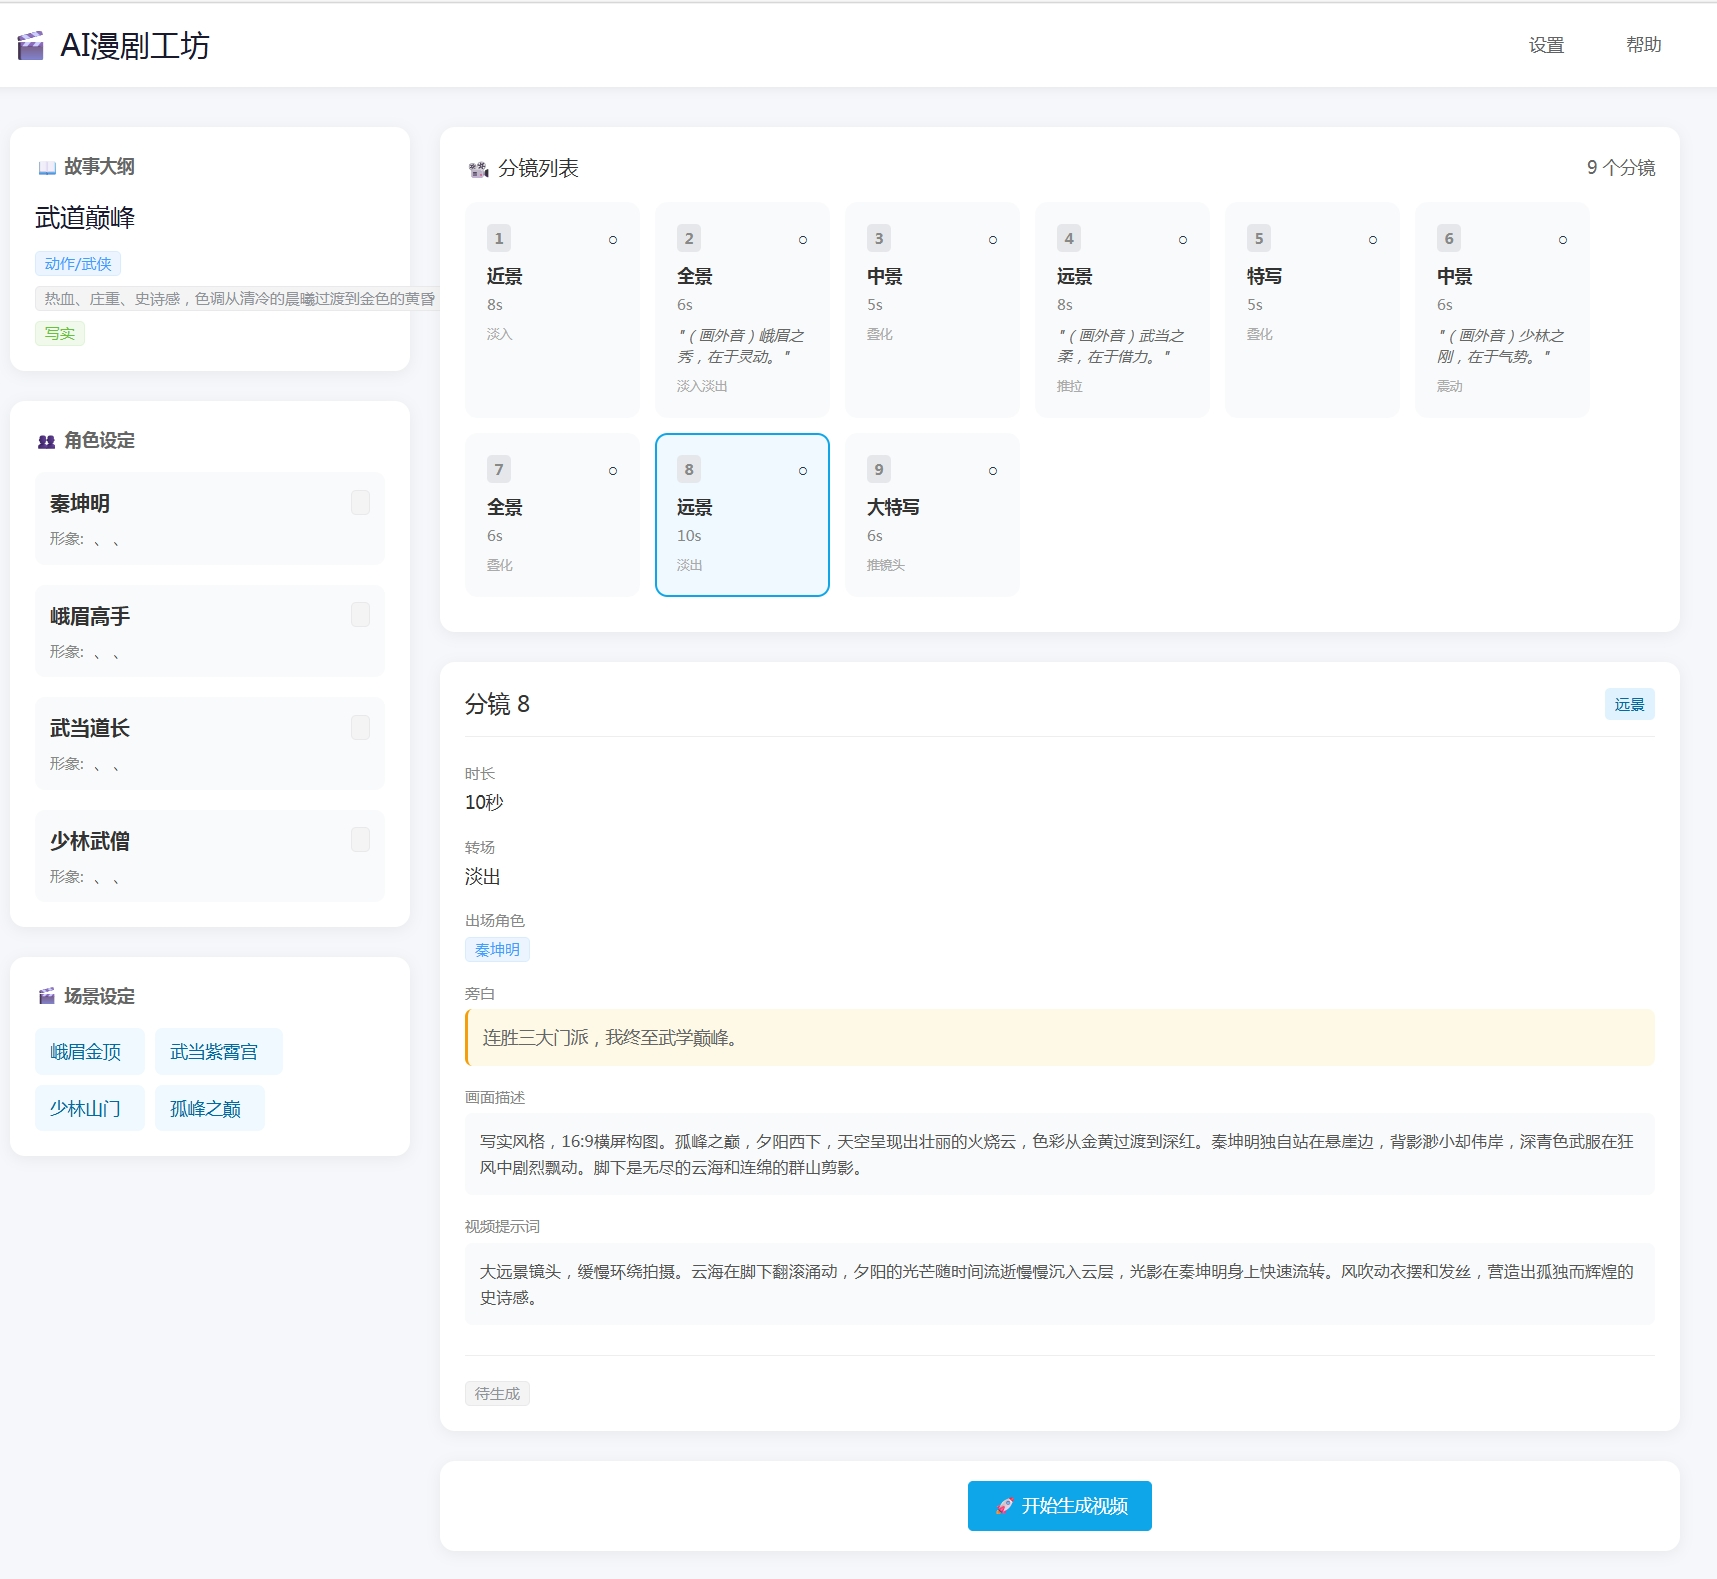Click the status circle on shot 7 全景
The image size is (1717, 1579).
613,471
